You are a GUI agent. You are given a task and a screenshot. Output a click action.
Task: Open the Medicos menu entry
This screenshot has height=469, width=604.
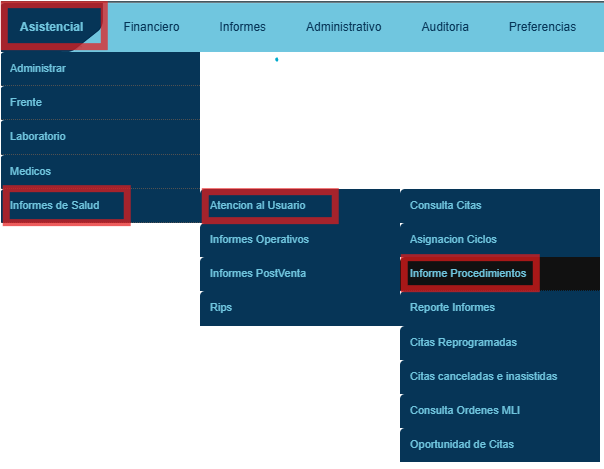pos(31,171)
